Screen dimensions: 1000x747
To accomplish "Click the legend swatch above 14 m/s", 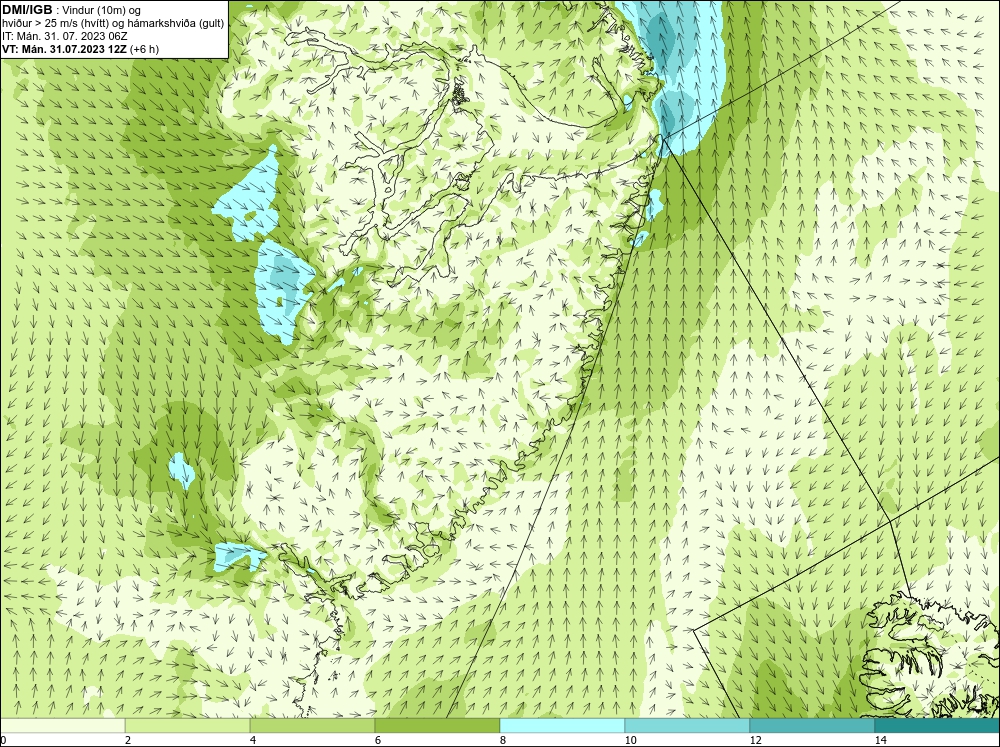I will [x=938, y=726].
